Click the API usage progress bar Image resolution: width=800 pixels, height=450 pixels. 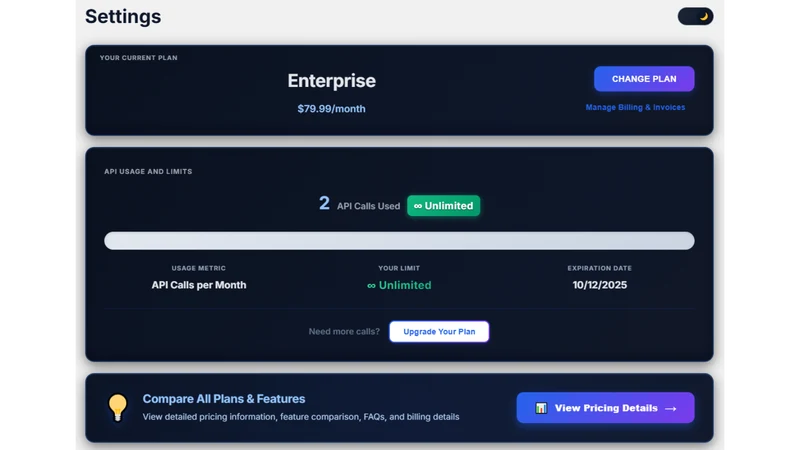pos(399,241)
